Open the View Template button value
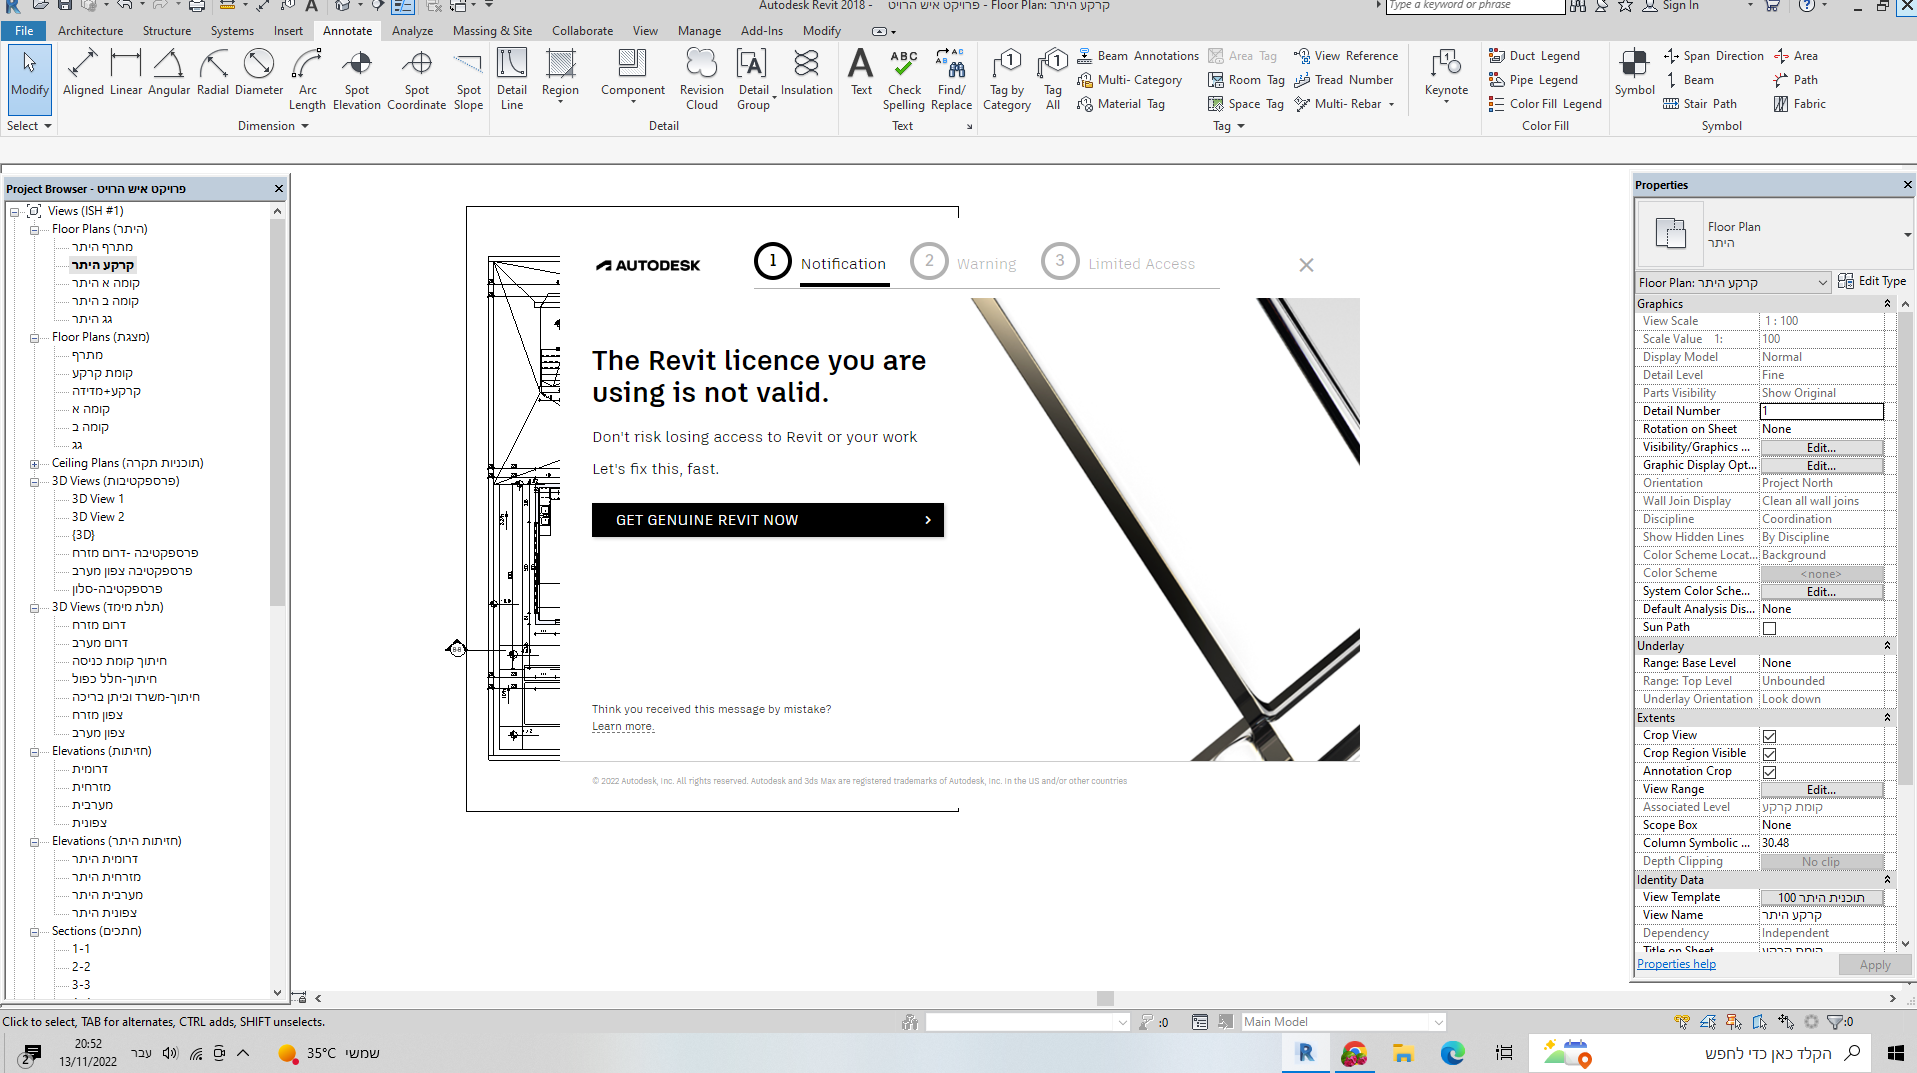The height and width of the screenshot is (1073, 1917). [1821, 898]
